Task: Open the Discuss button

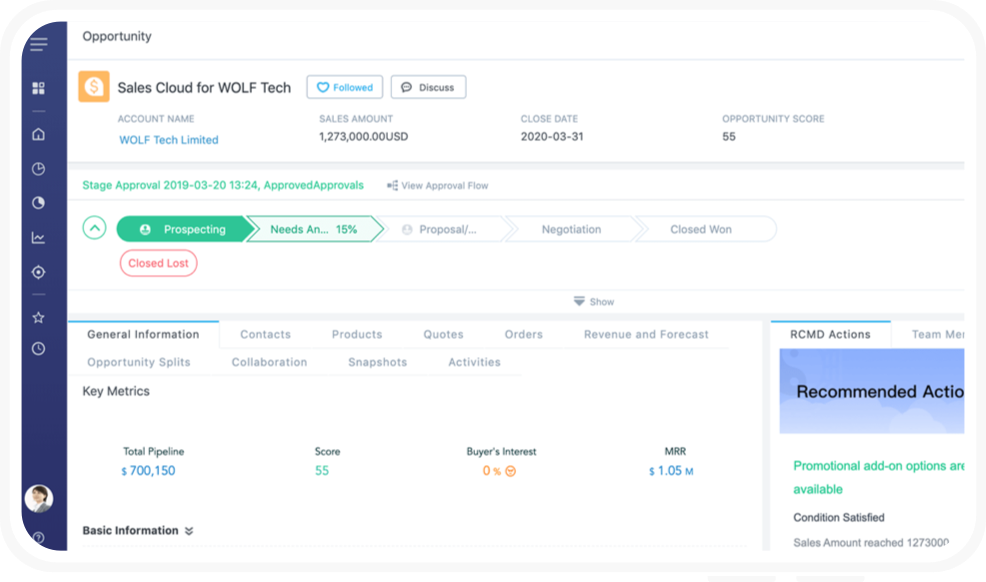Action: 428,87
